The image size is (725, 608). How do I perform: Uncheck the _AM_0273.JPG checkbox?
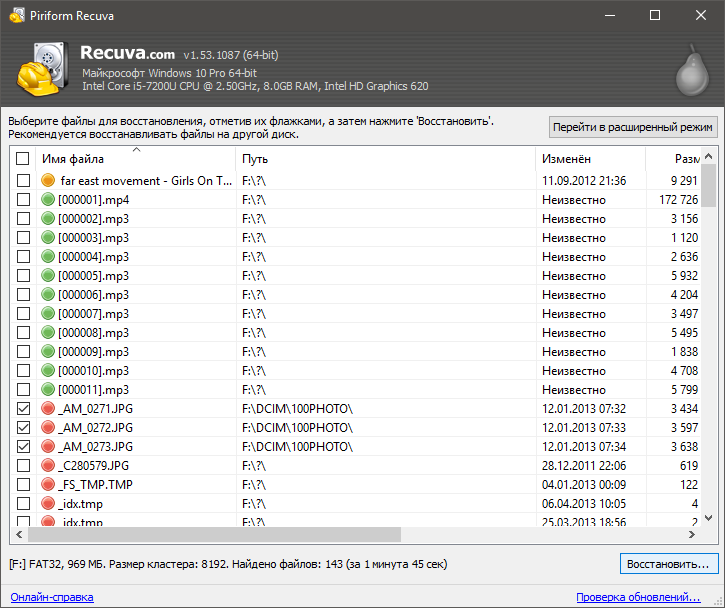tap(23, 446)
